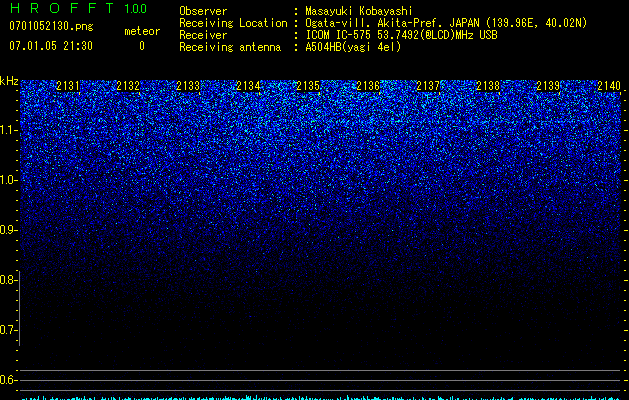Viewport: 629px width, 400px height.
Task: Click the Receiving antenna label
Action: tap(230, 47)
